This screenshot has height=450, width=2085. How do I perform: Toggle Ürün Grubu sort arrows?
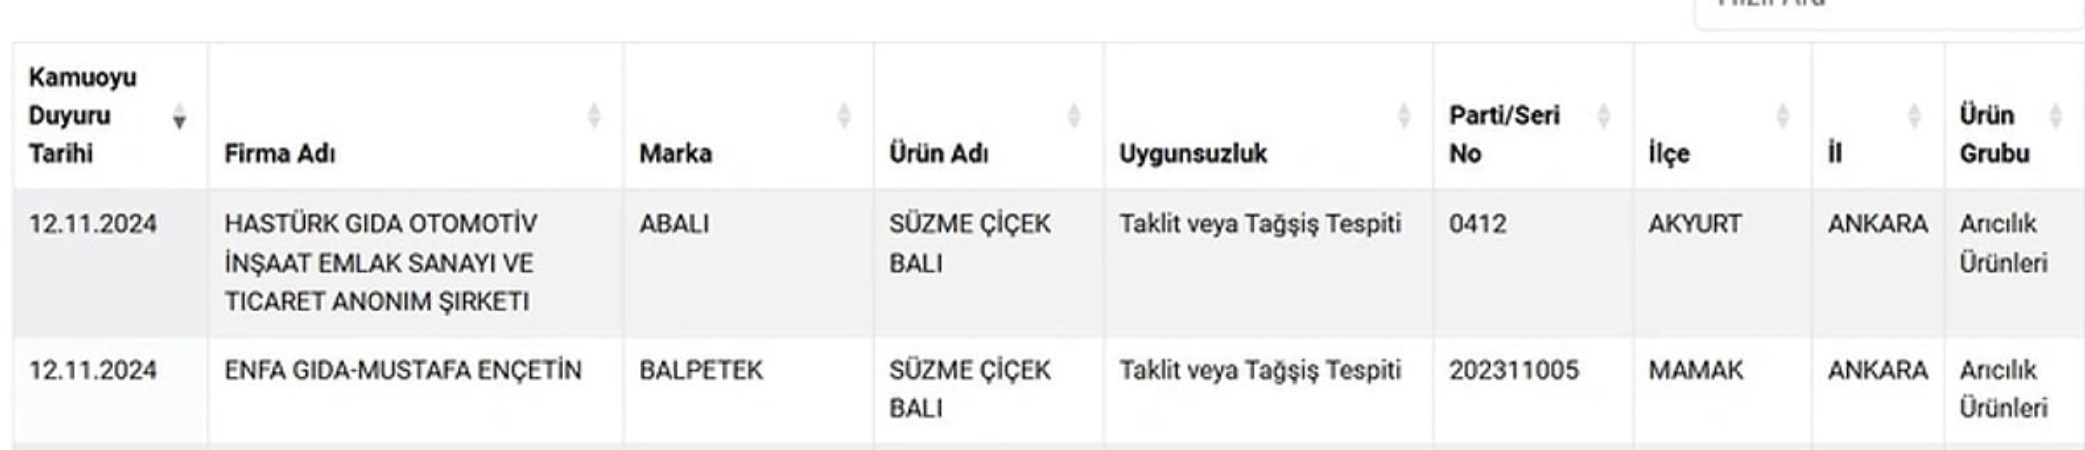coord(2056,116)
